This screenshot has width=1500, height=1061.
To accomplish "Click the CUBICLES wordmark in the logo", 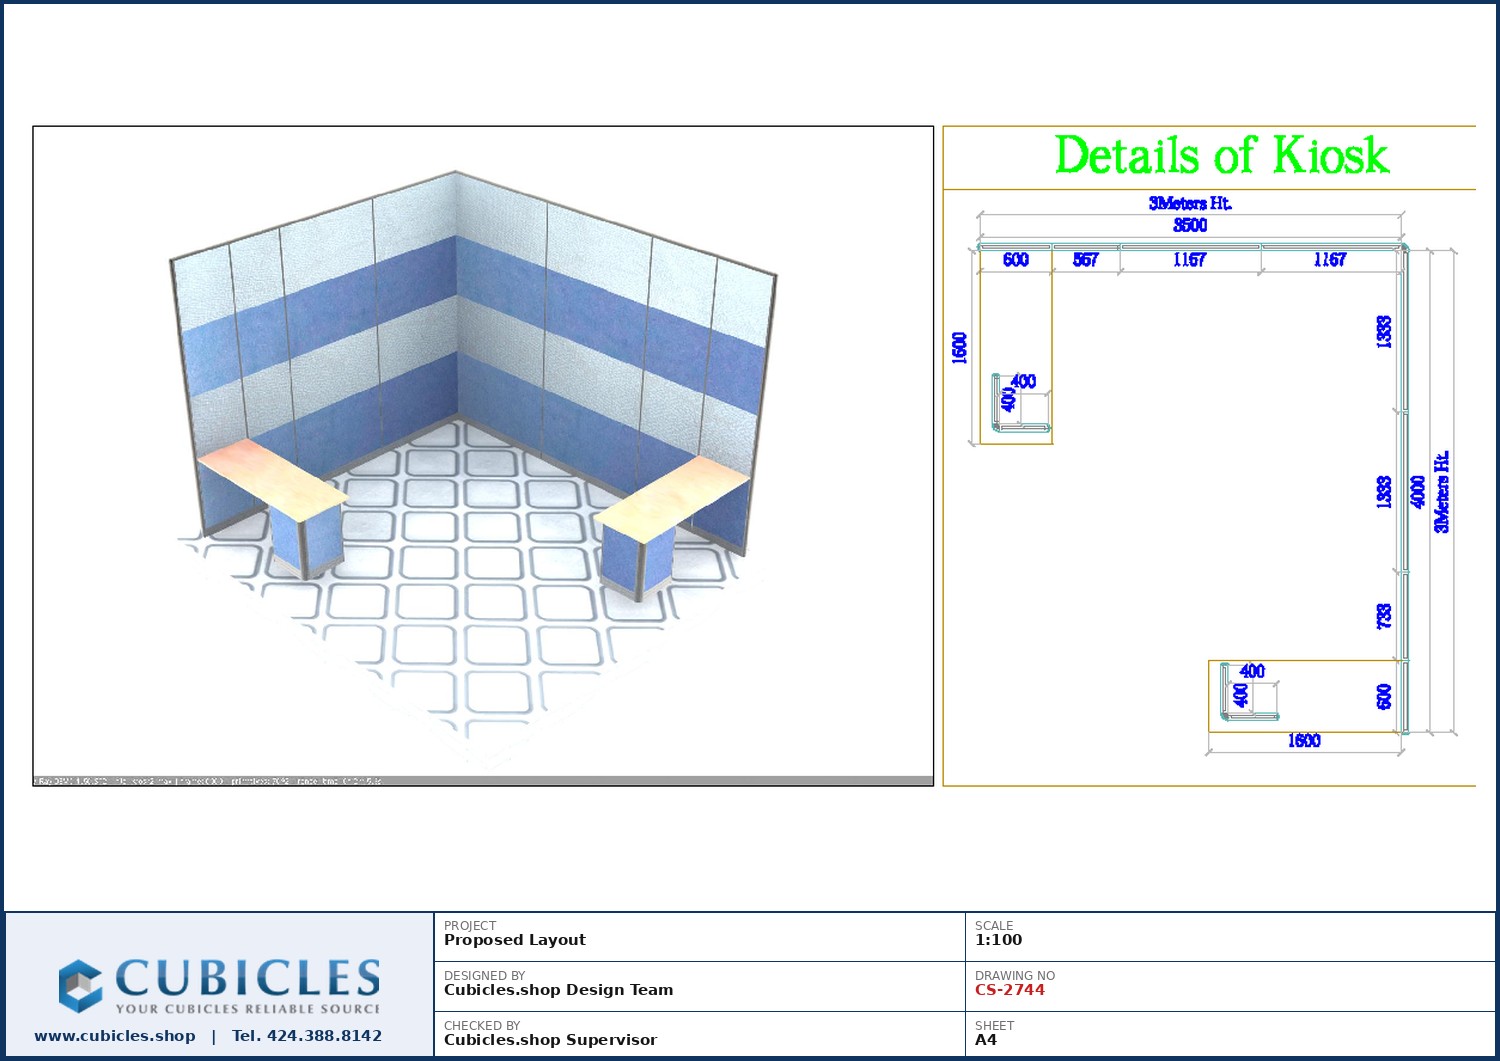I will pyautogui.click(x=247, y=977).
